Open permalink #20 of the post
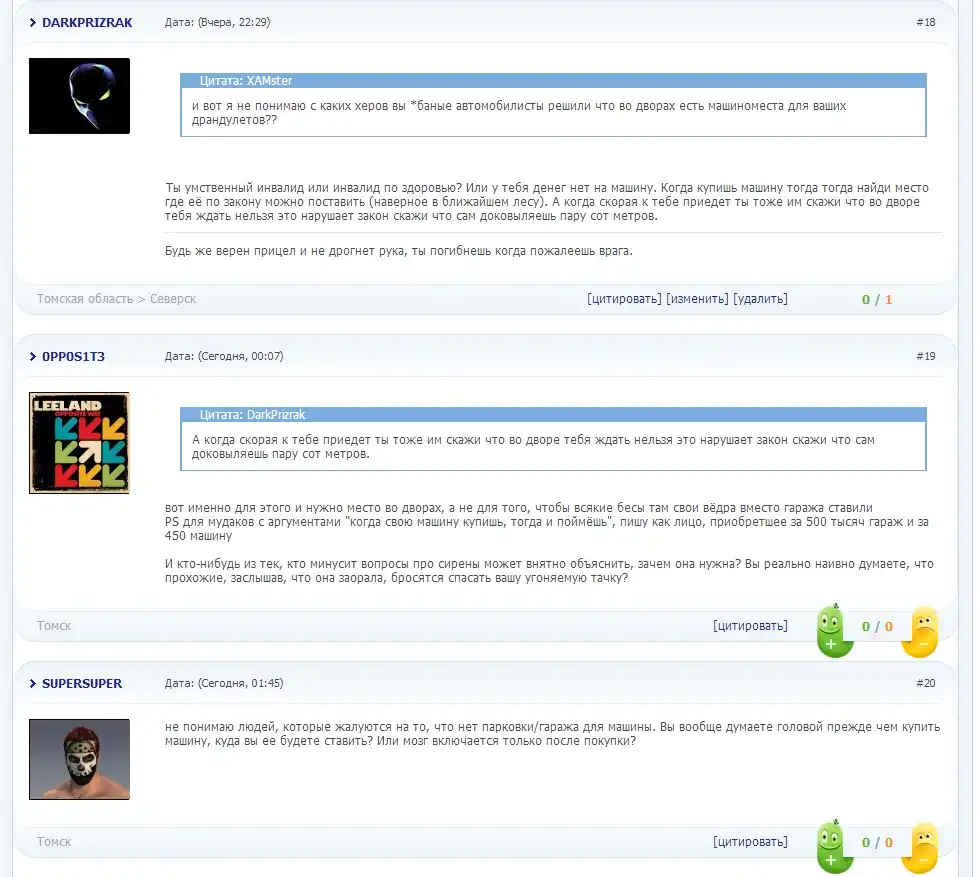 coord(925,684)
